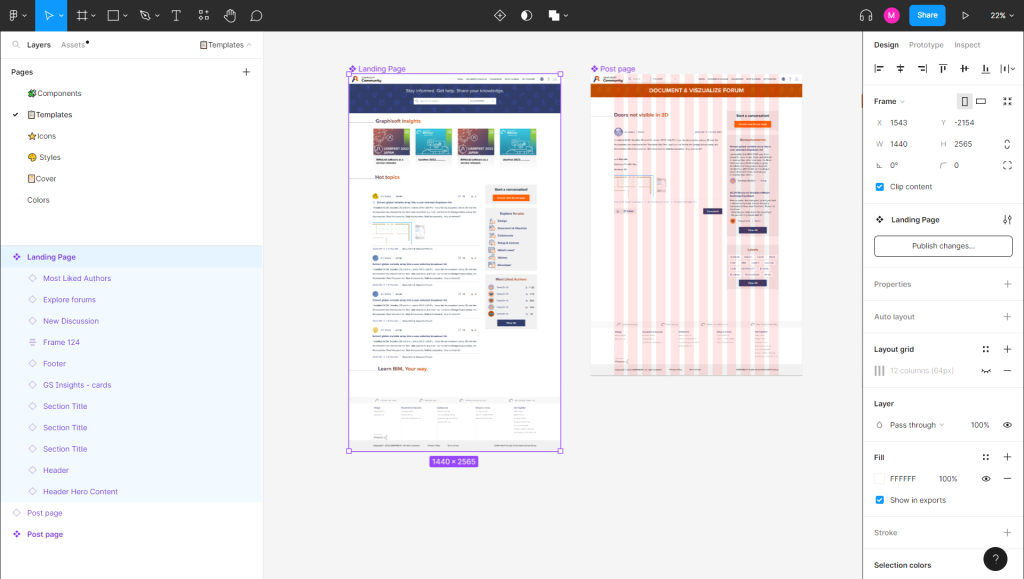
Task: Toggle the Show in exports checkbox
Action: [880, 500]
